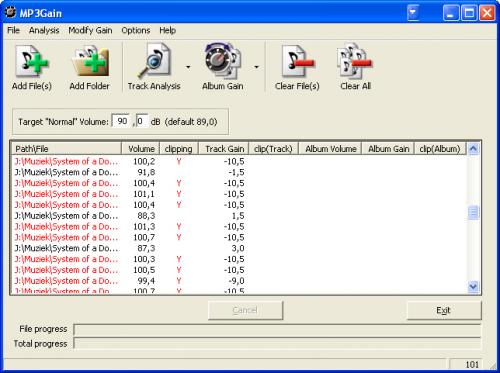Image resolution: width=500 pixels, height=373 pixels.
Task: Click the Total progress bar
Action: 277,343
